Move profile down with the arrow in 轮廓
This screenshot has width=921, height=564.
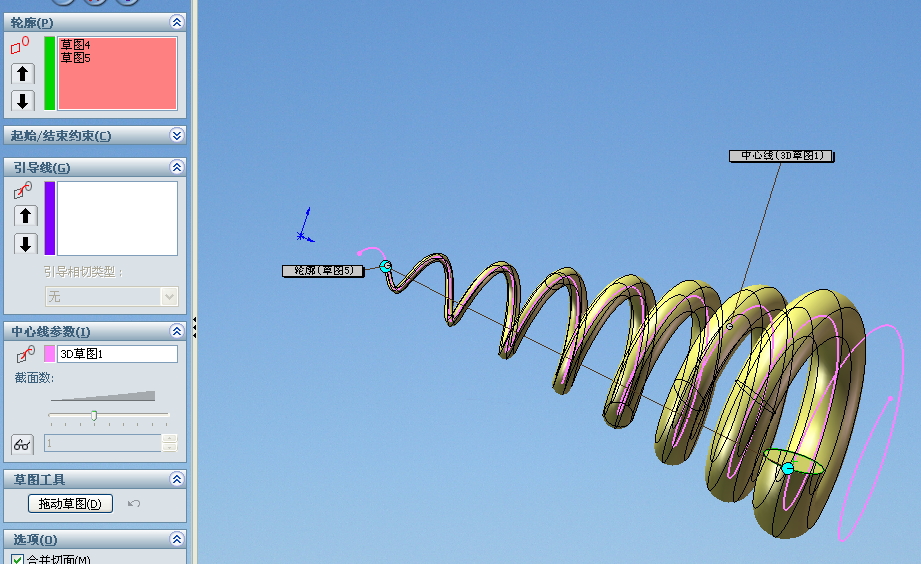(x=23, y=100)
